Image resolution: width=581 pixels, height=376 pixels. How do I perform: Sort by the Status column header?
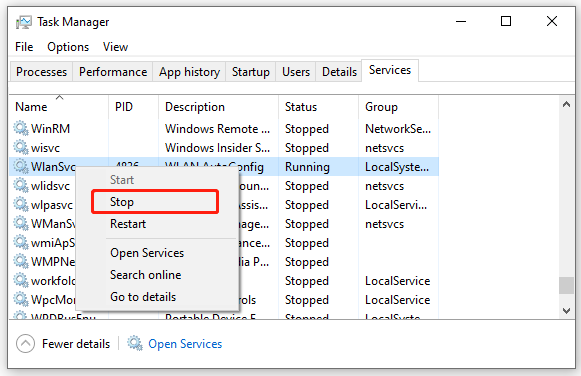click(318, 107)
